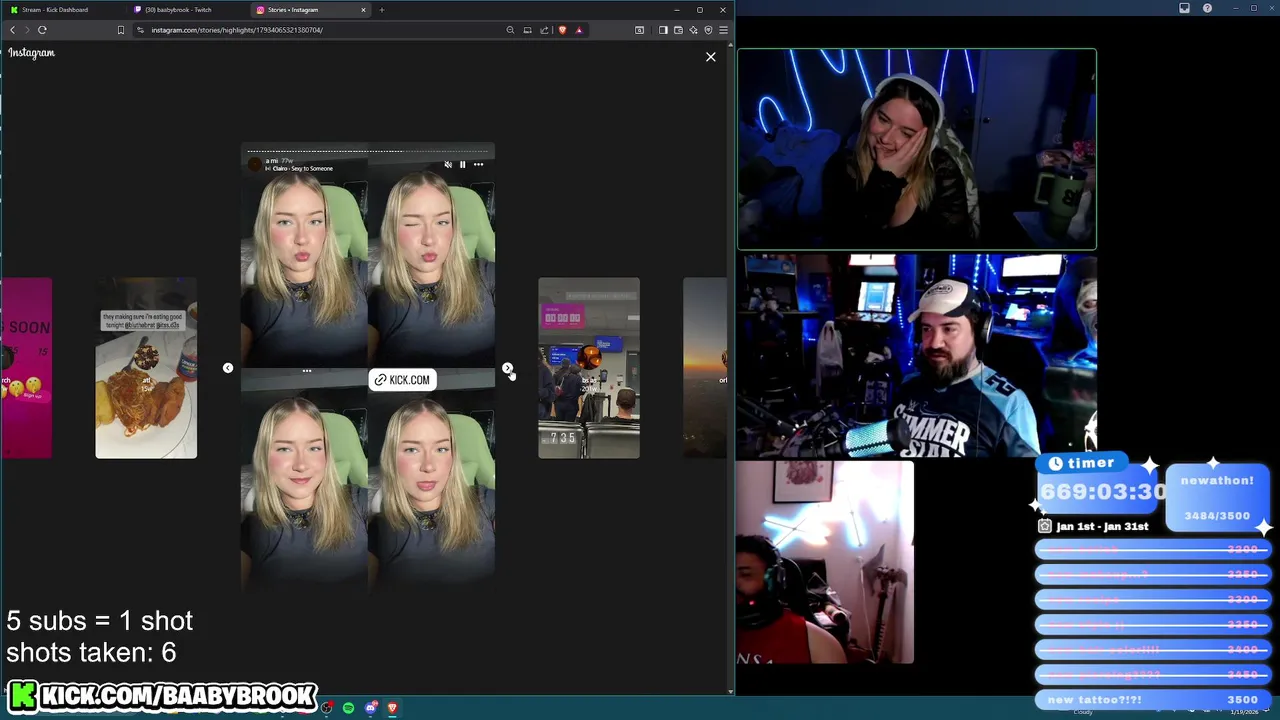Click the address bar URL
1280x720 pixels.
point(237,30)
